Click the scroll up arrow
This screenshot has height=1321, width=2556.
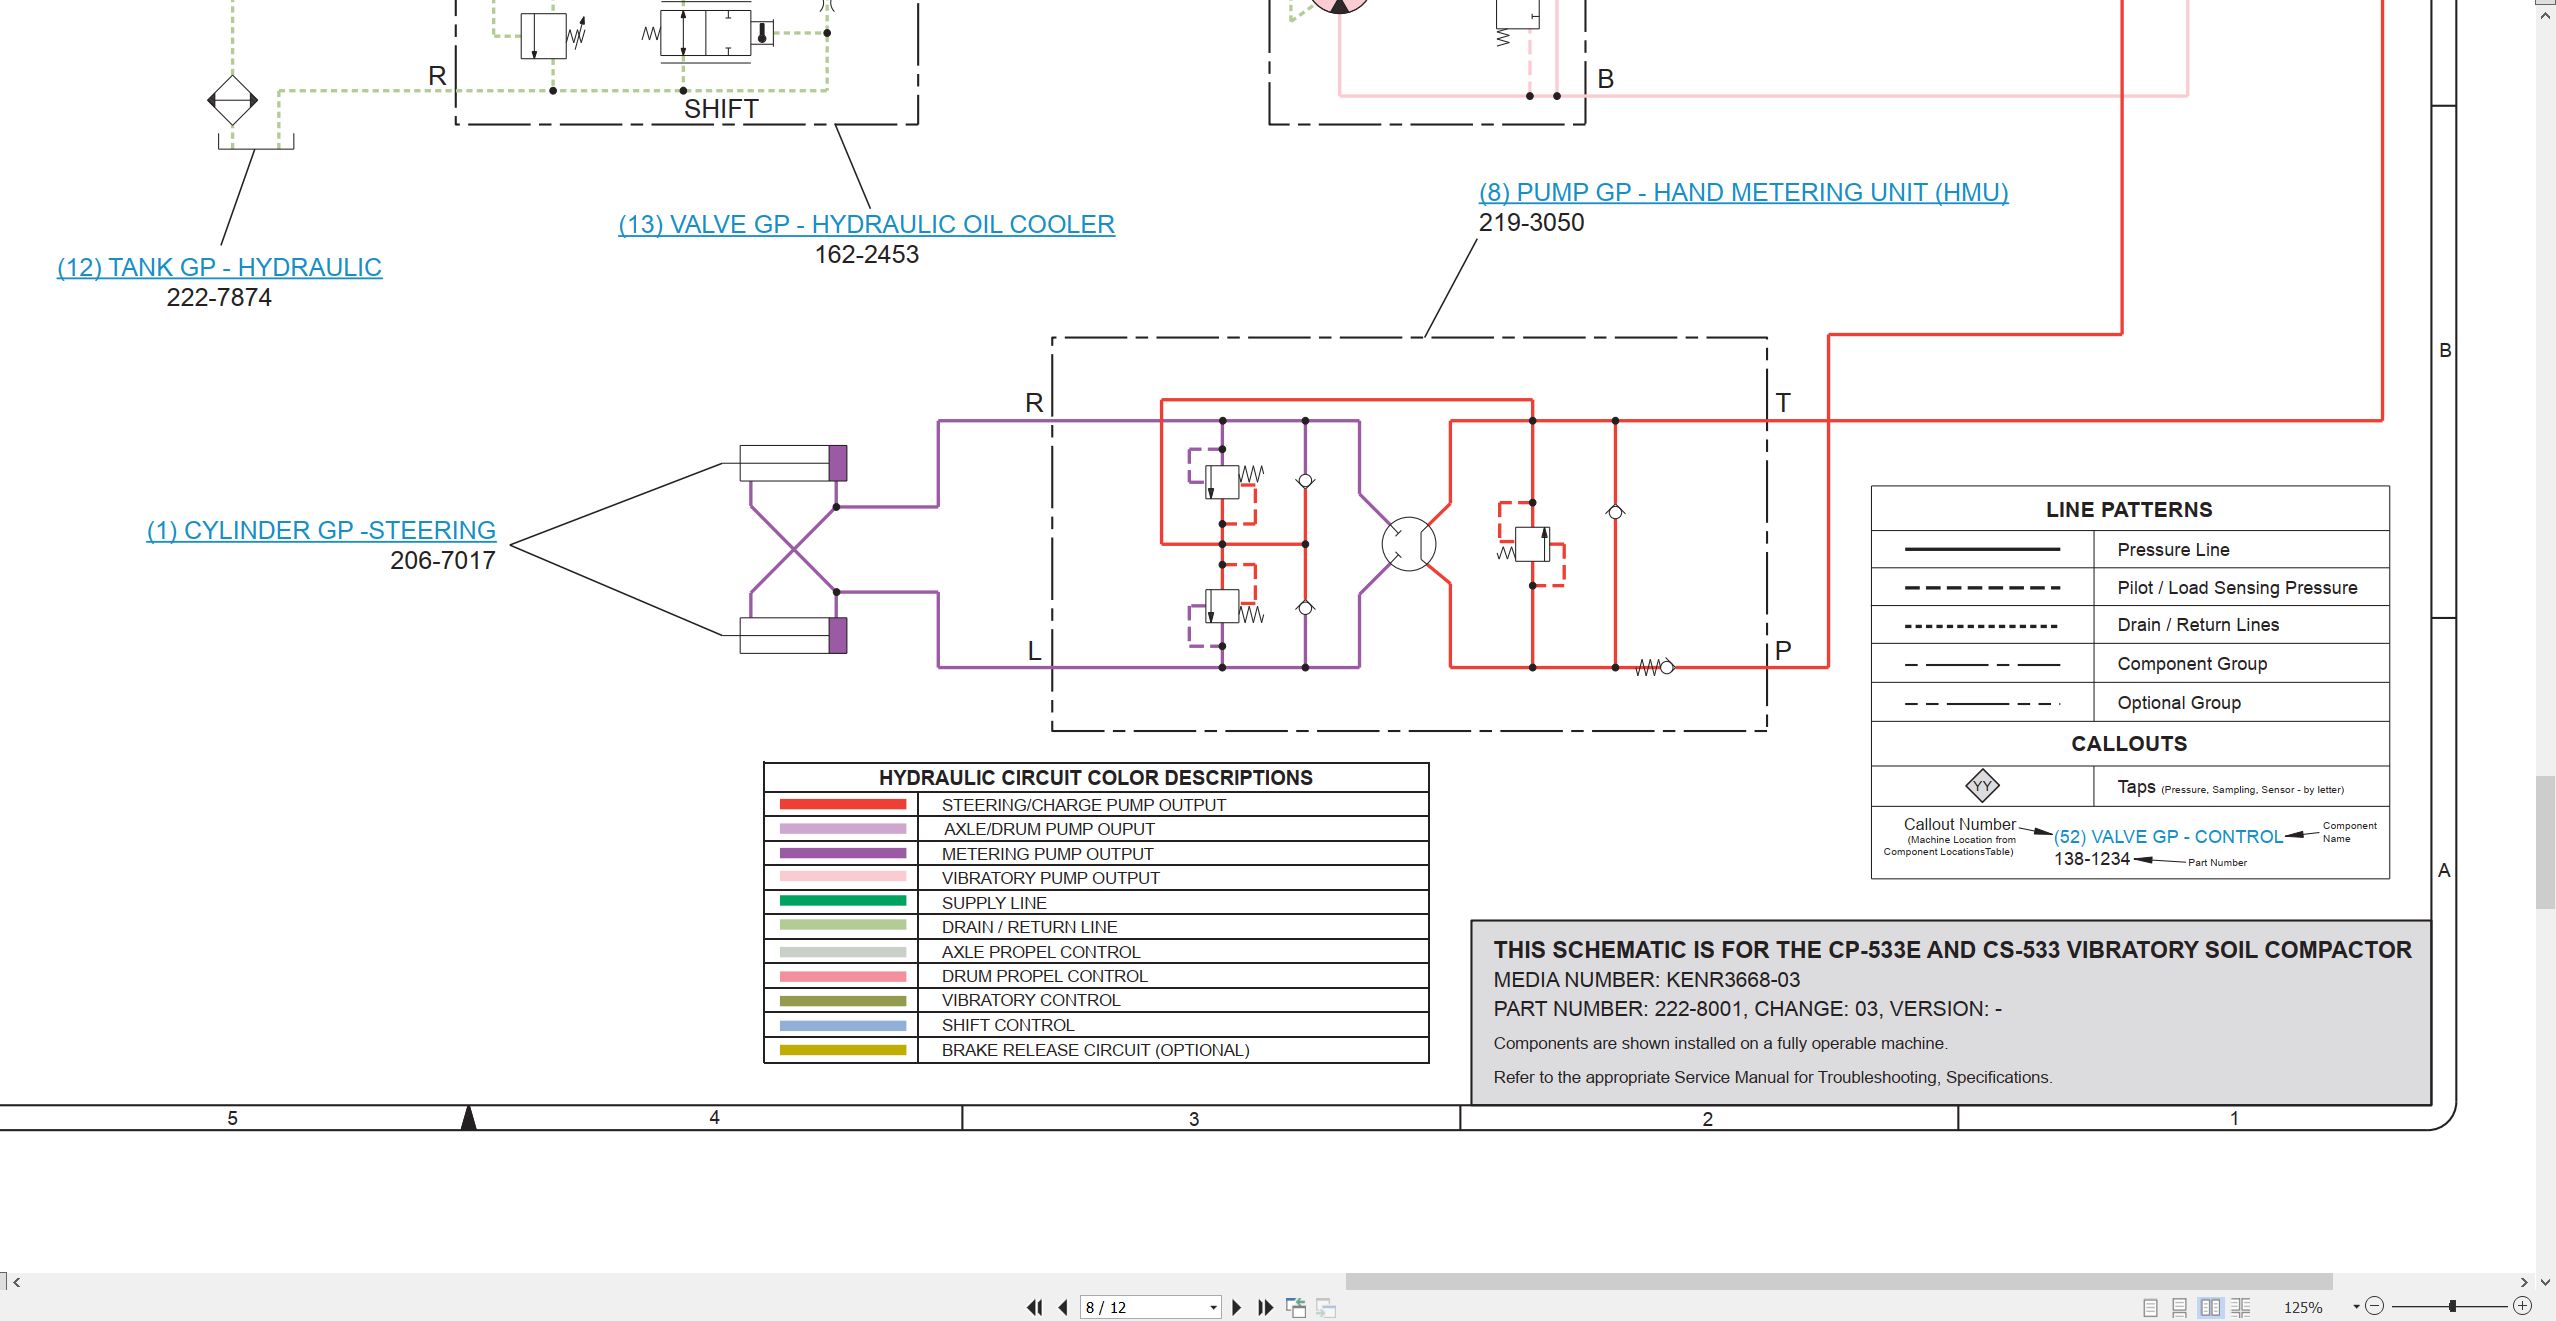[2546, 15]
